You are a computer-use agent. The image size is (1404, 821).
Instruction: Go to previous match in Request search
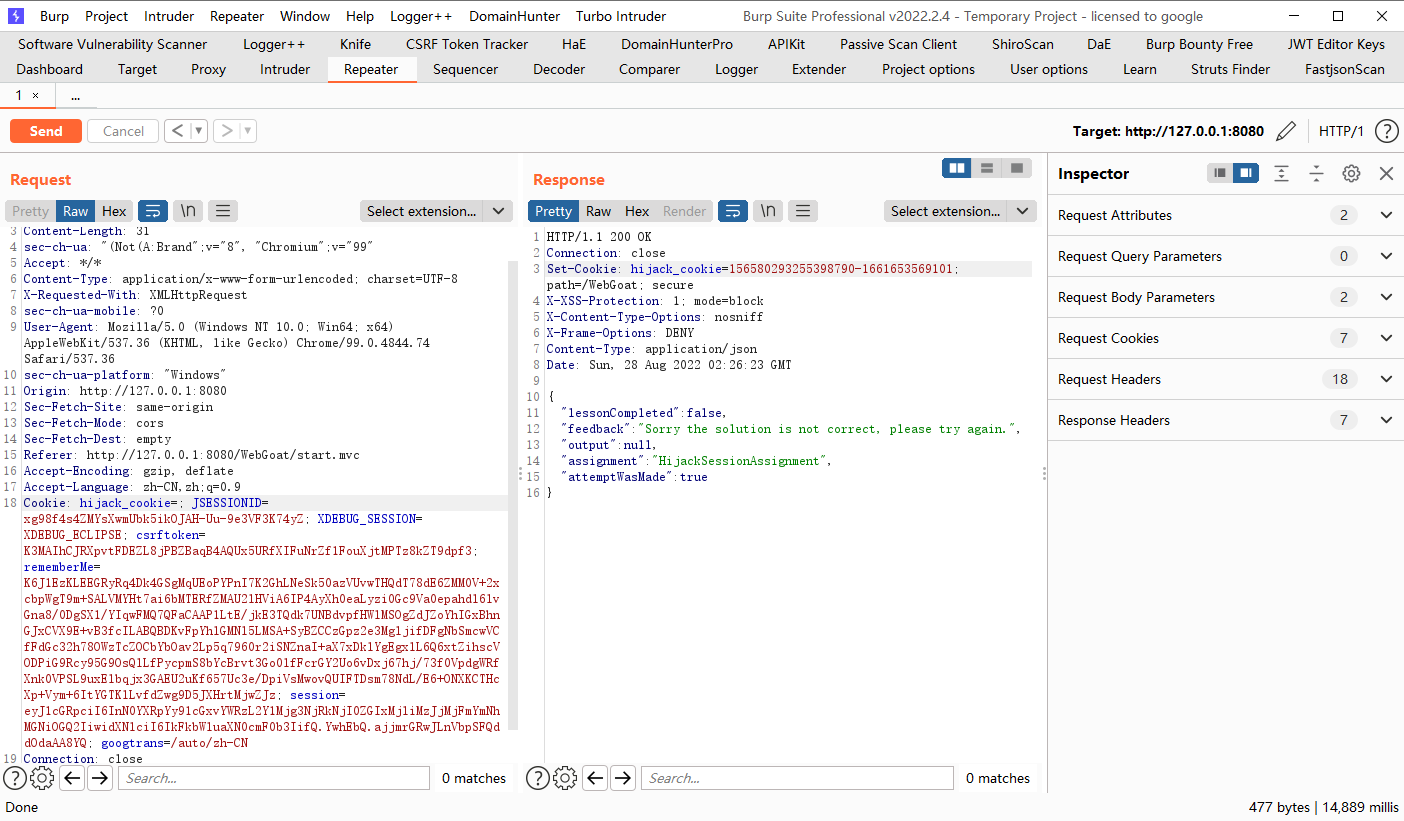click(x=72, y=778)
